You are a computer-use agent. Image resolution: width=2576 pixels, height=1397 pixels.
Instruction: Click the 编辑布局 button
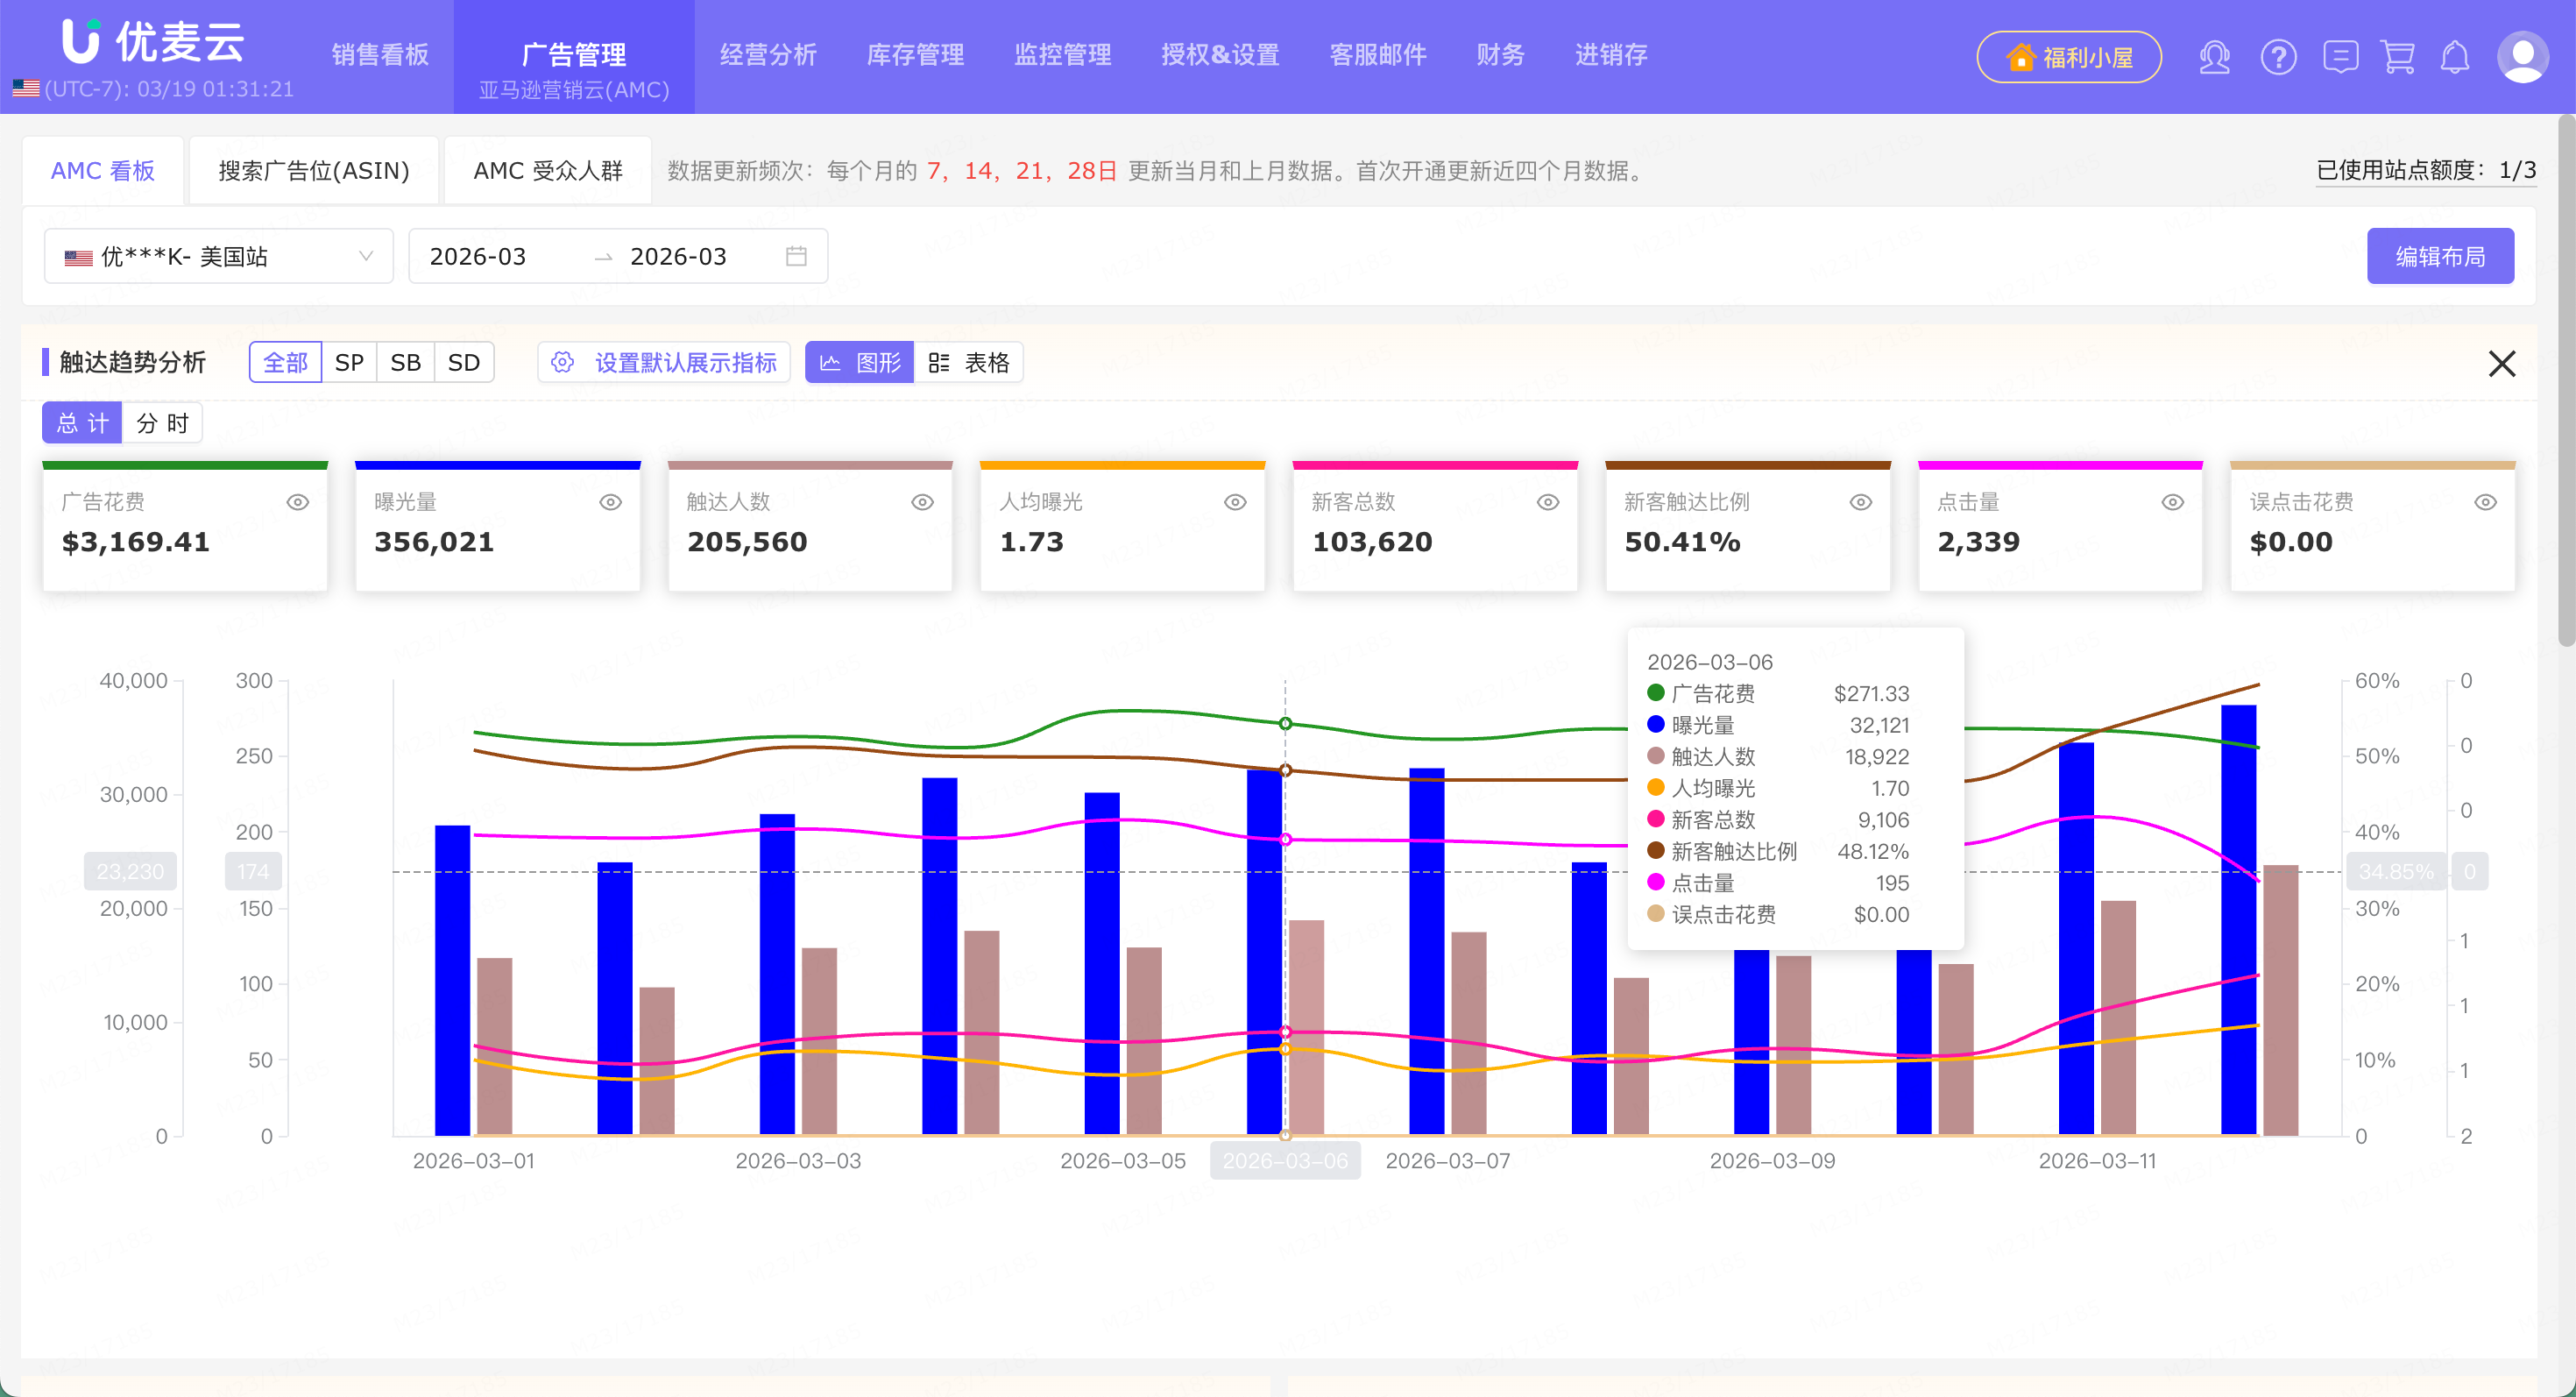click(x=2439, y=256)
